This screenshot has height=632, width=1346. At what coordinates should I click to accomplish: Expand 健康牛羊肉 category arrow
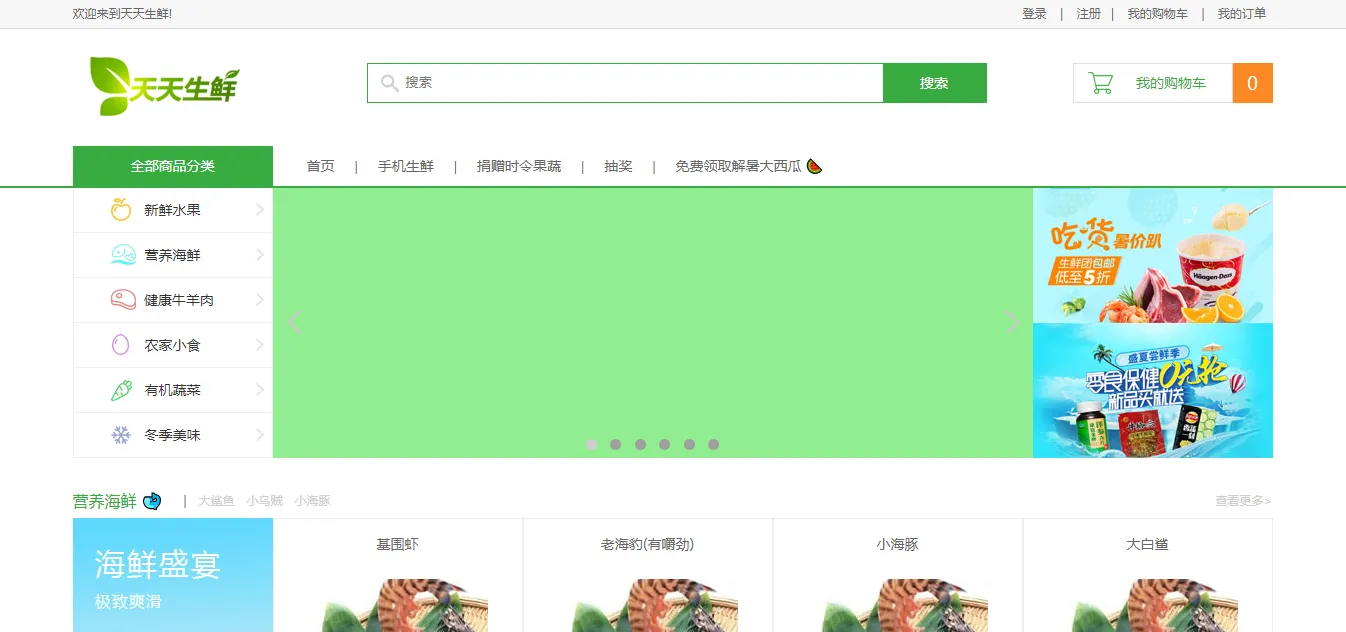tap(260, 300)
